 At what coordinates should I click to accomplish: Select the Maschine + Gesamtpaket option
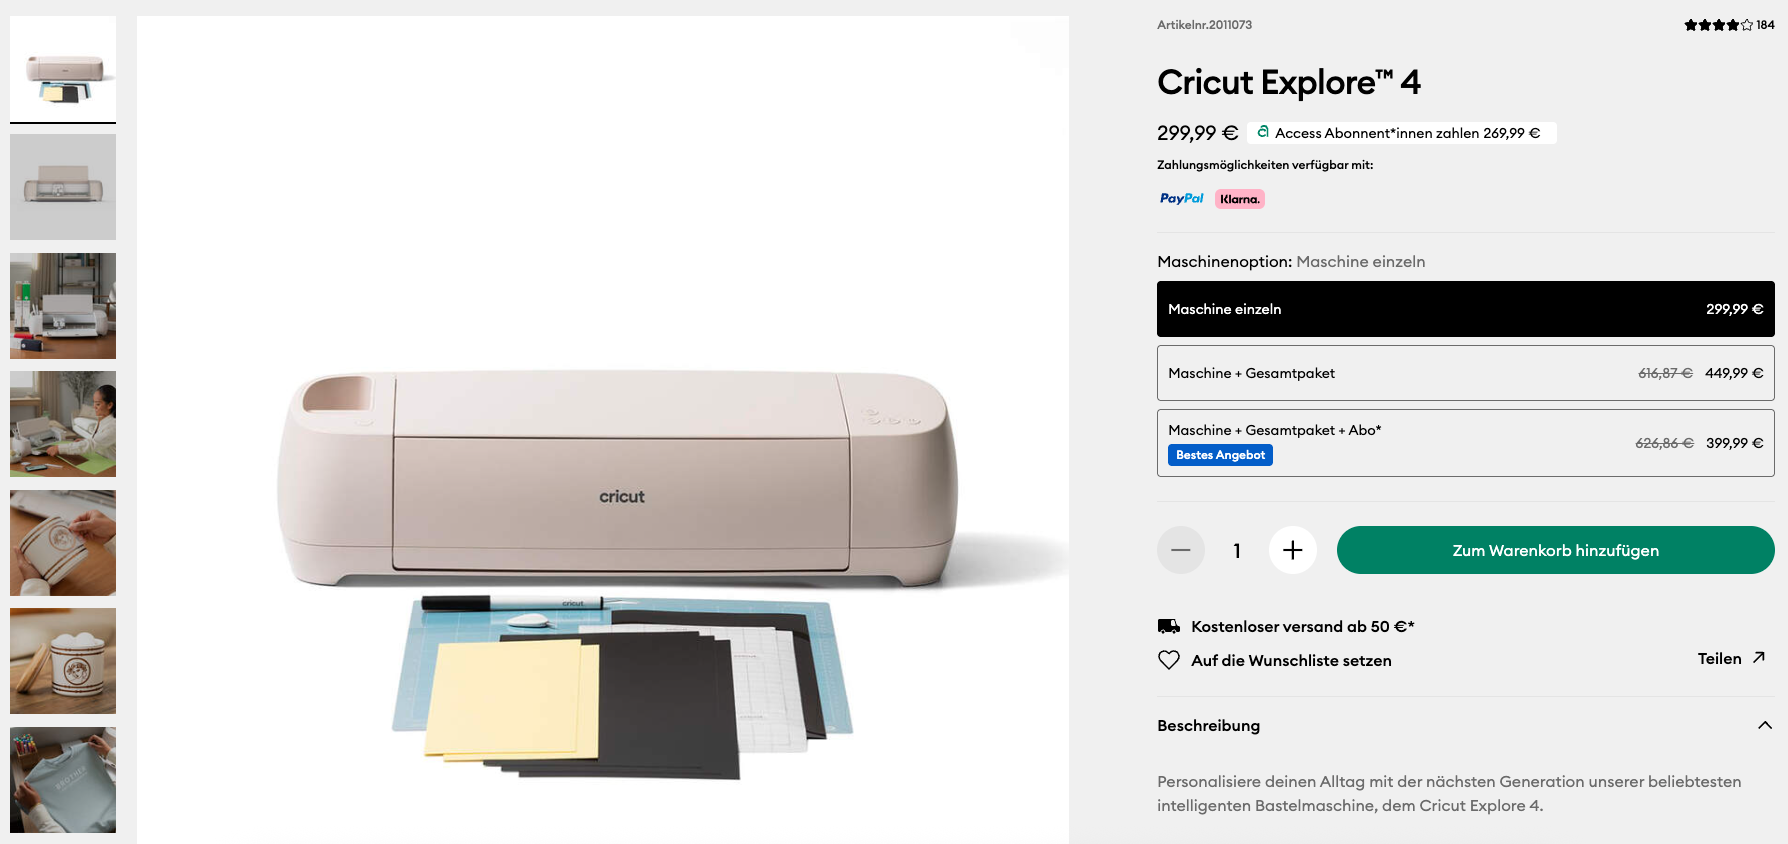pyautogui.click(x=1465, y=373)
